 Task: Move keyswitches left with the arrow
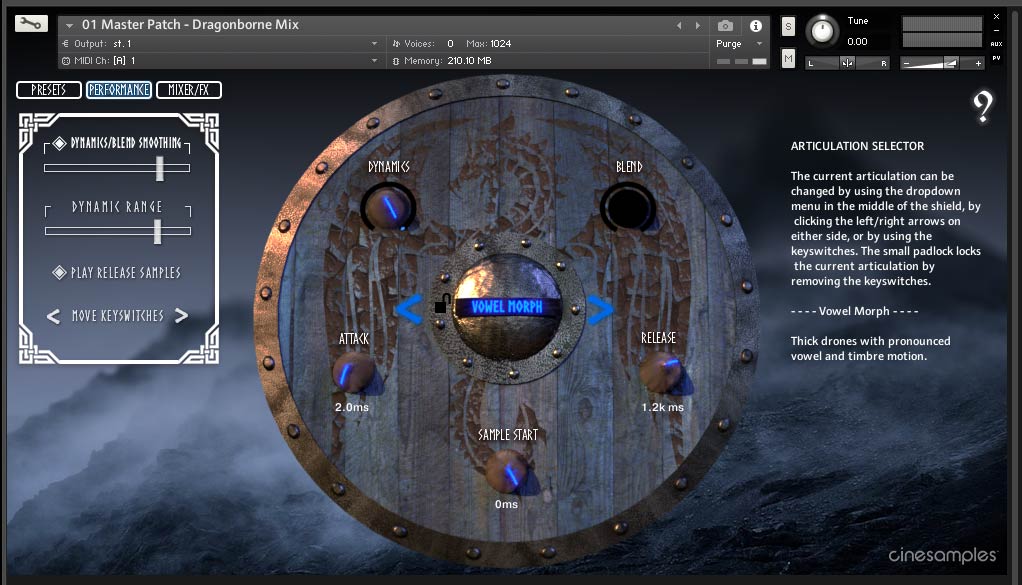[x=54, y=316]
